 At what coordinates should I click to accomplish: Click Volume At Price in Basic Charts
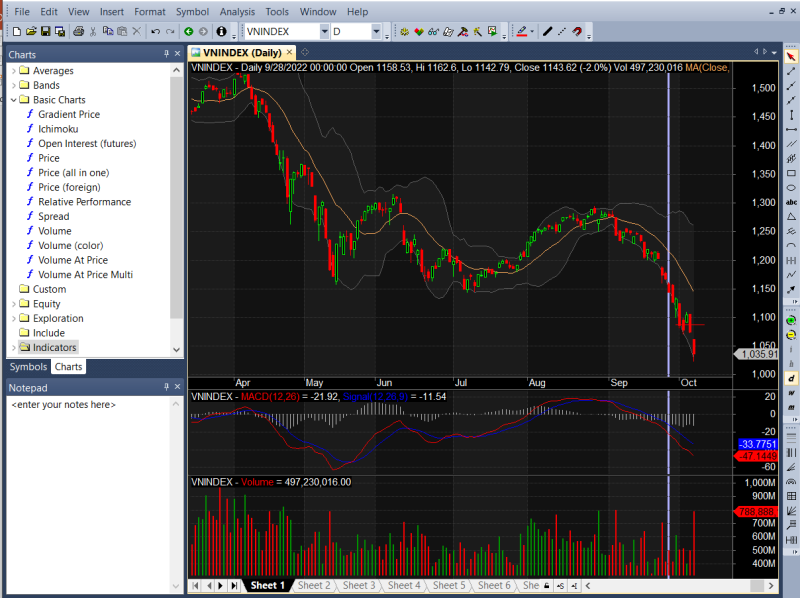(73, 260)
